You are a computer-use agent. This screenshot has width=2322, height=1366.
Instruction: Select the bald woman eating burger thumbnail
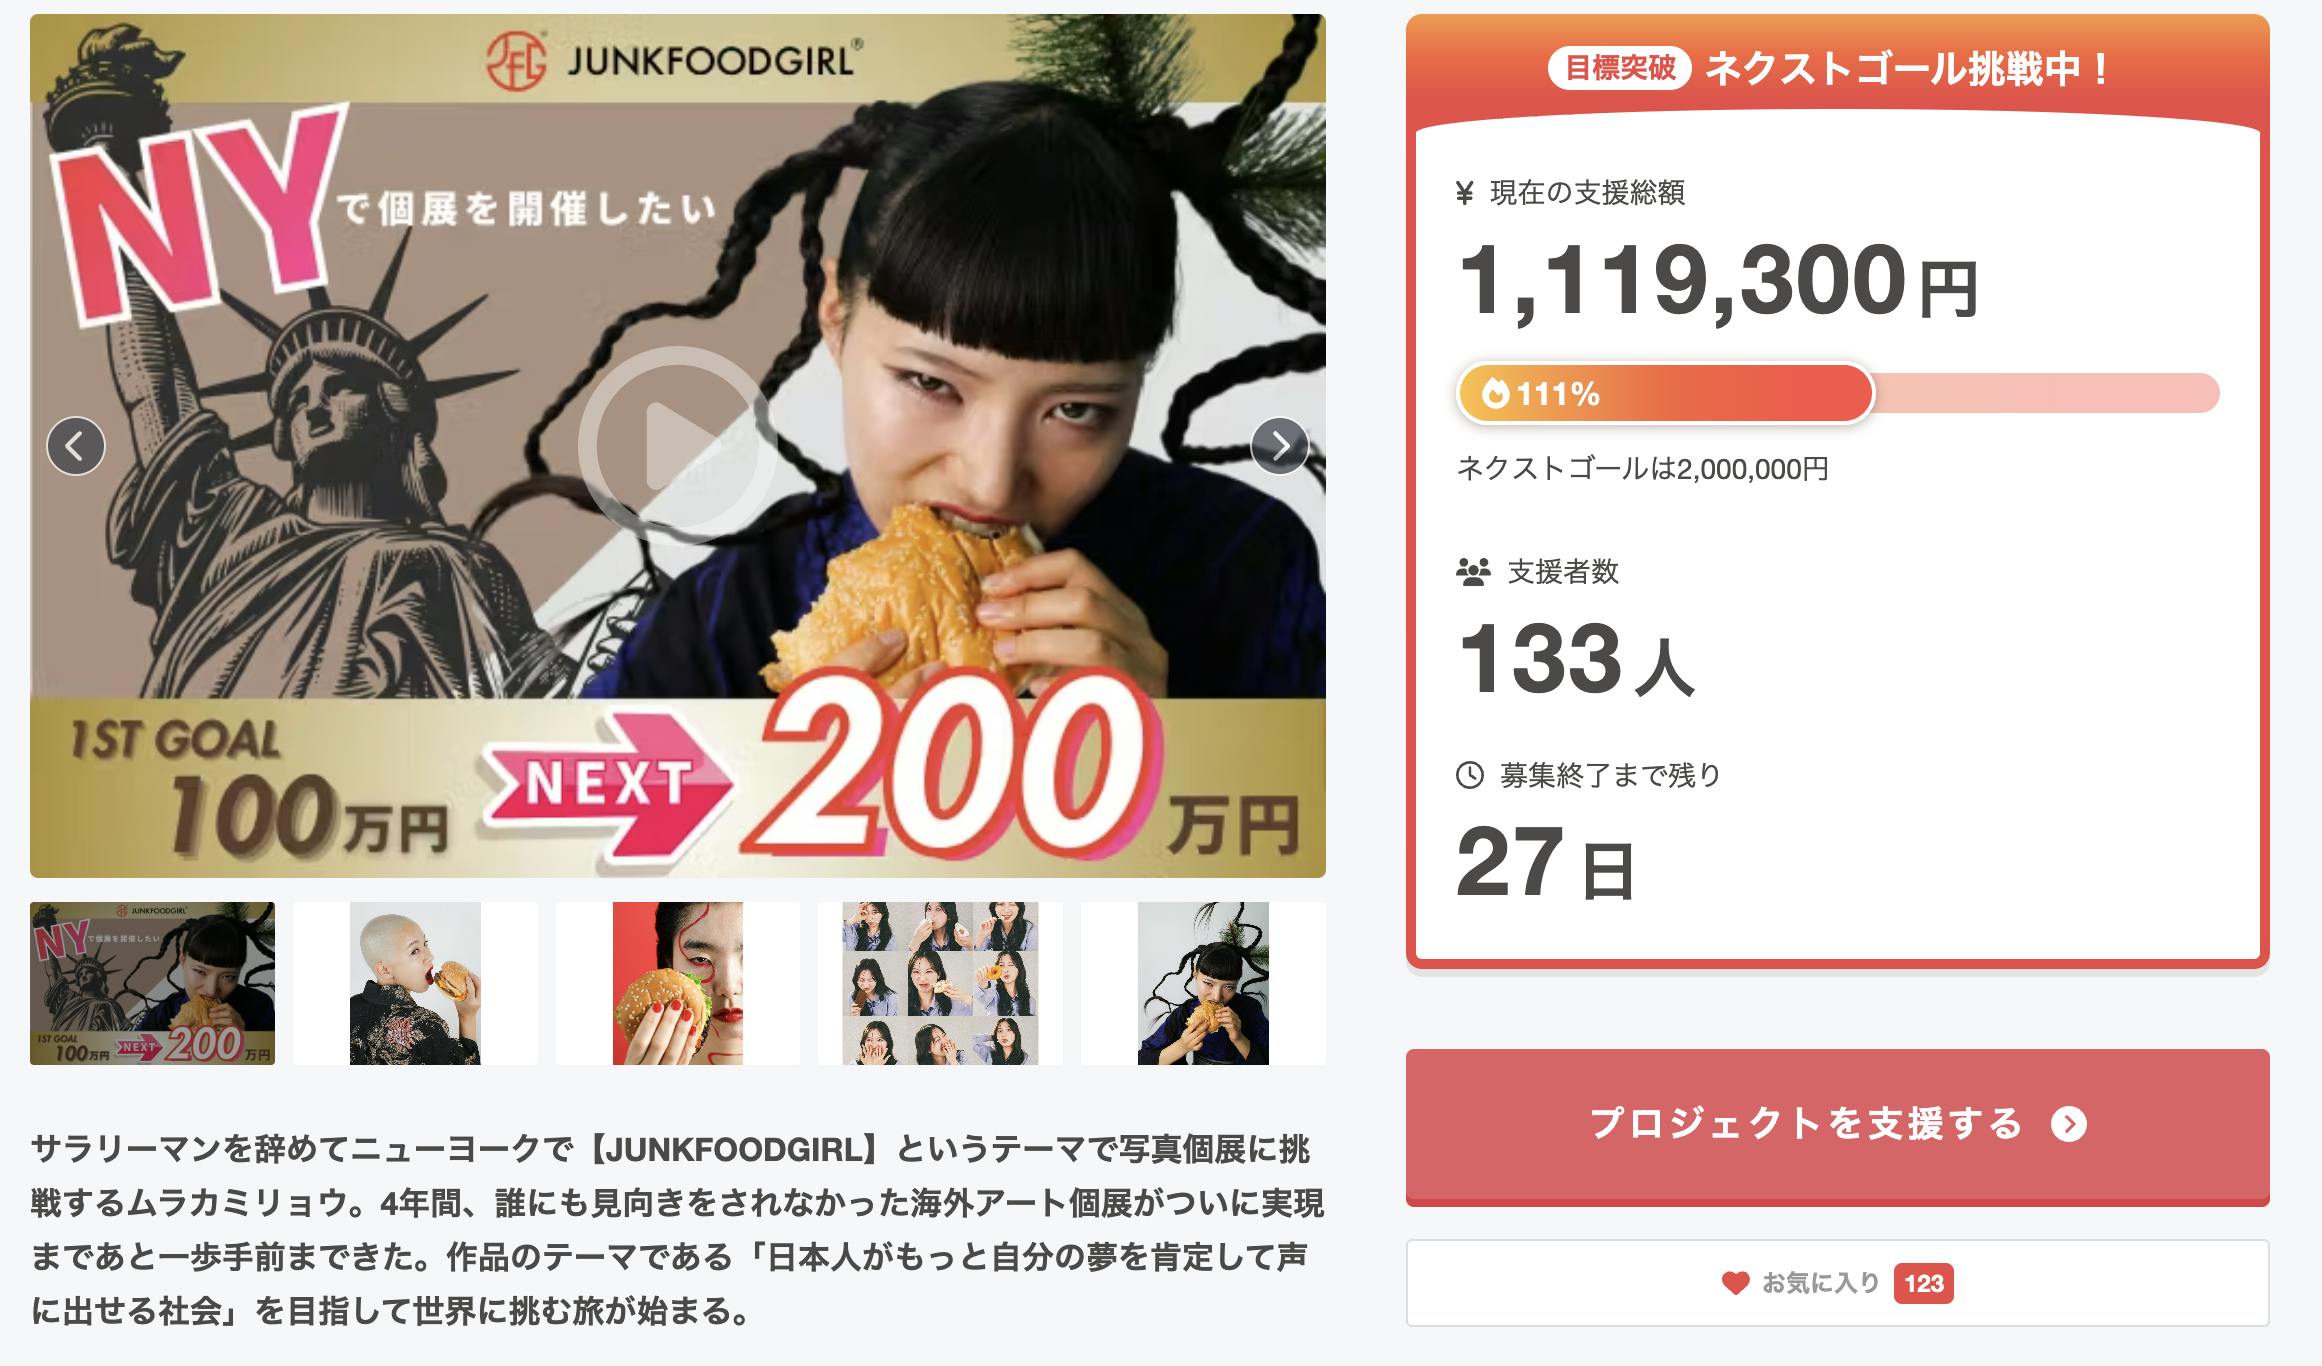tap(415, 983)
